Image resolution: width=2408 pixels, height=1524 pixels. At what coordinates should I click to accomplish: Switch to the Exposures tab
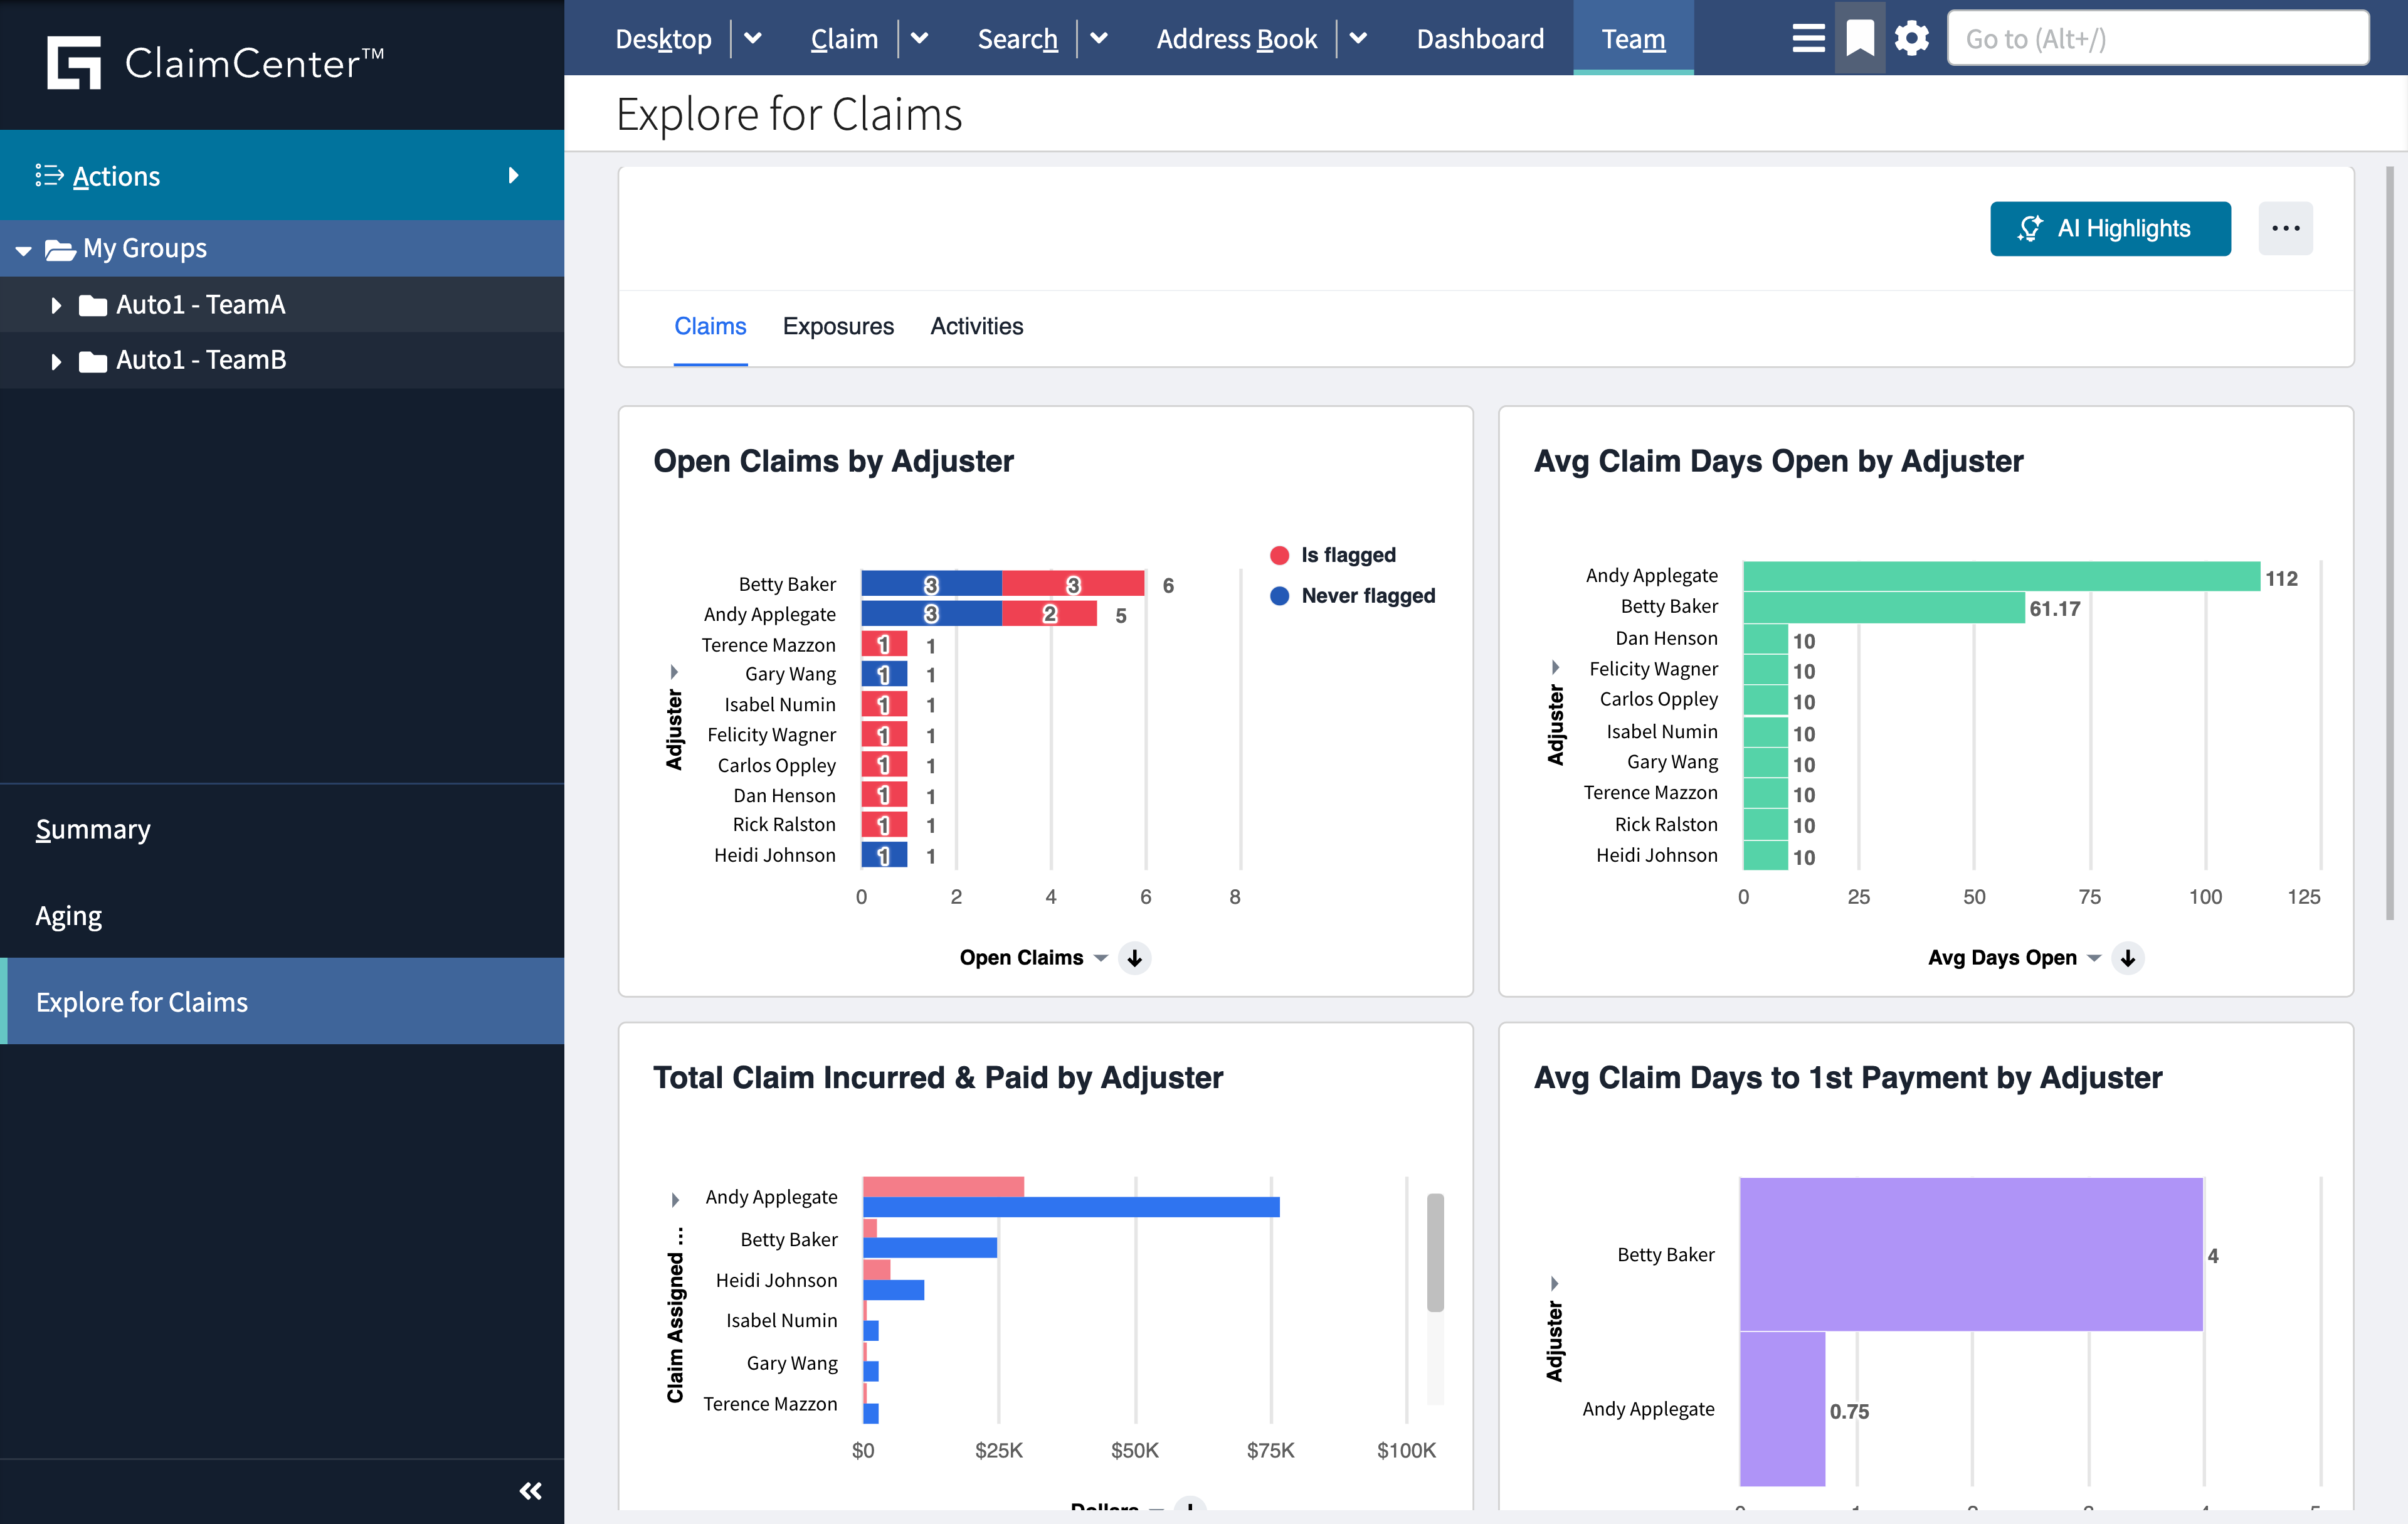point(838,326)
